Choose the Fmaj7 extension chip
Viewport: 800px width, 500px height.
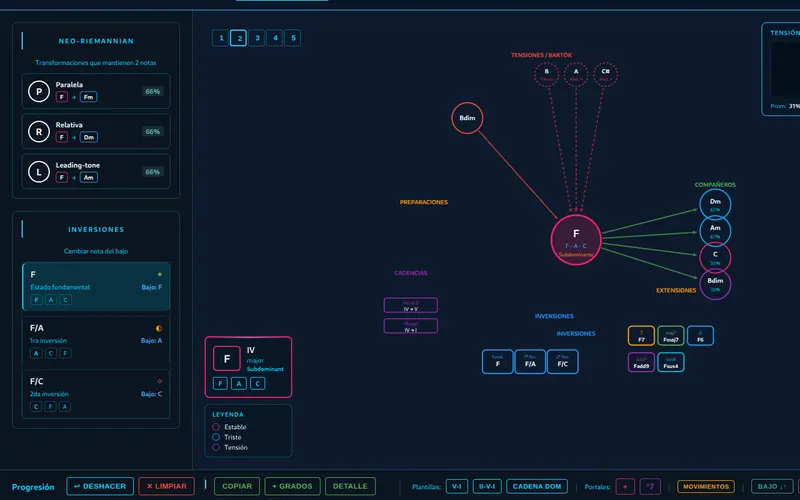[x=670, y=336]
